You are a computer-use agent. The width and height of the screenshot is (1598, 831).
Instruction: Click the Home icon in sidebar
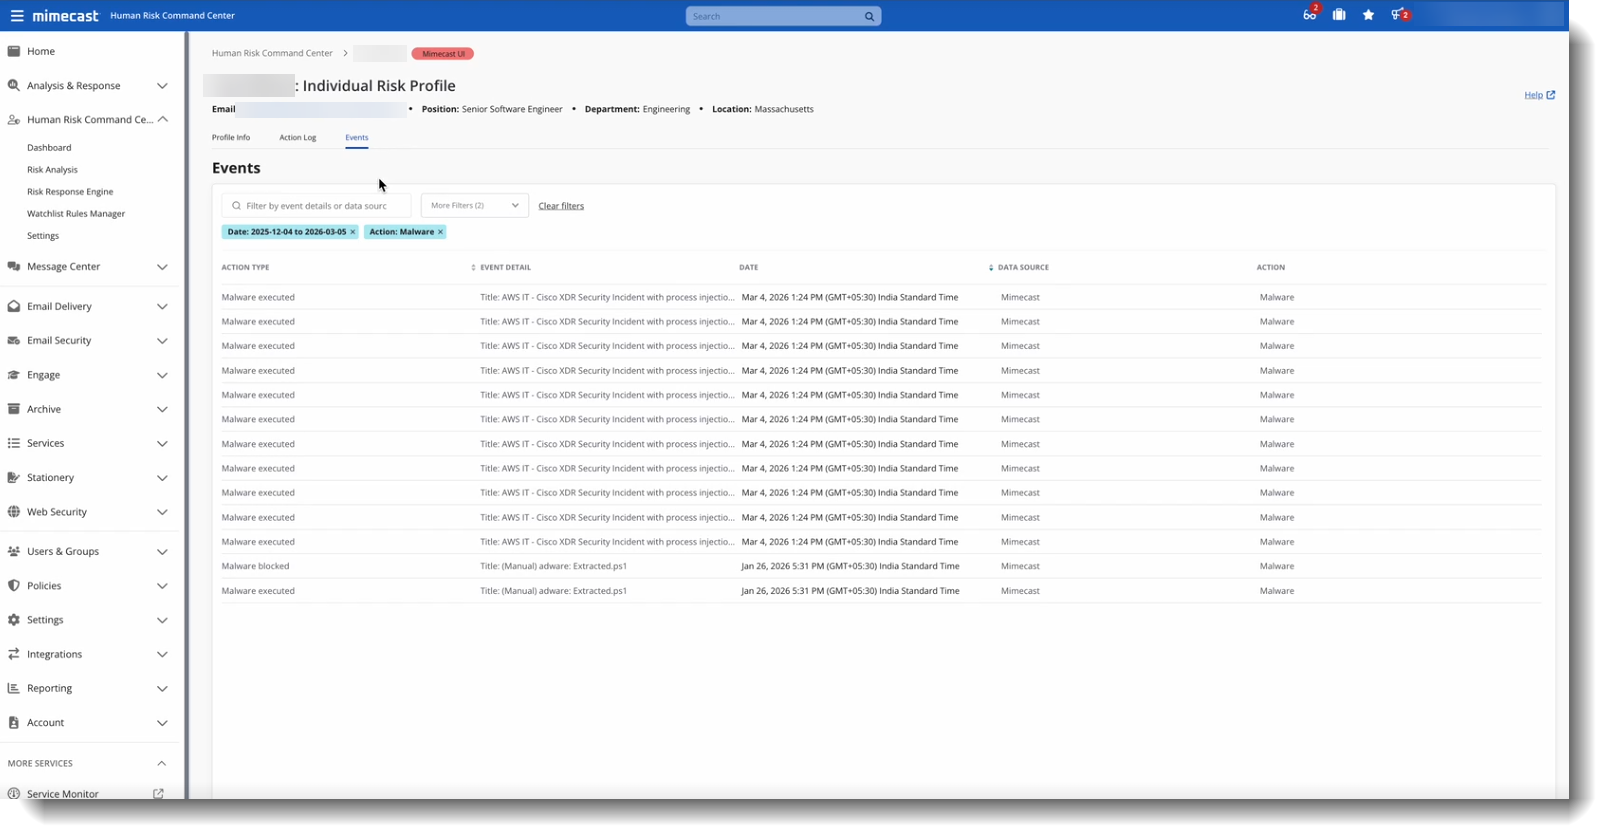[x=14, y=51]
